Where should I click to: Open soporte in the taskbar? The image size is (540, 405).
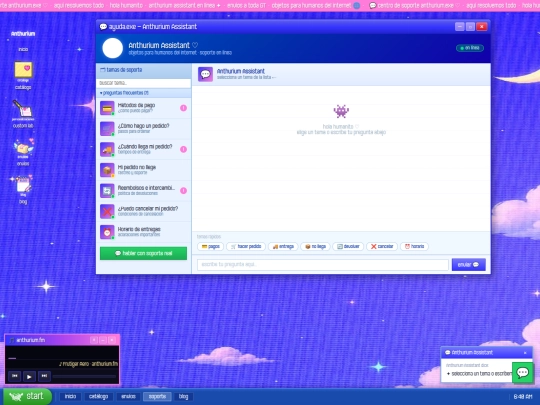pyautogui.click(x=157, y=396)
